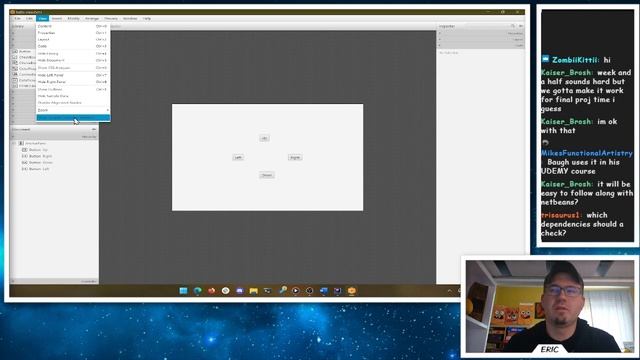Open the Inspector search magnifier icon
This screenshot has height=360, width=640.
[x=513, y=26]
